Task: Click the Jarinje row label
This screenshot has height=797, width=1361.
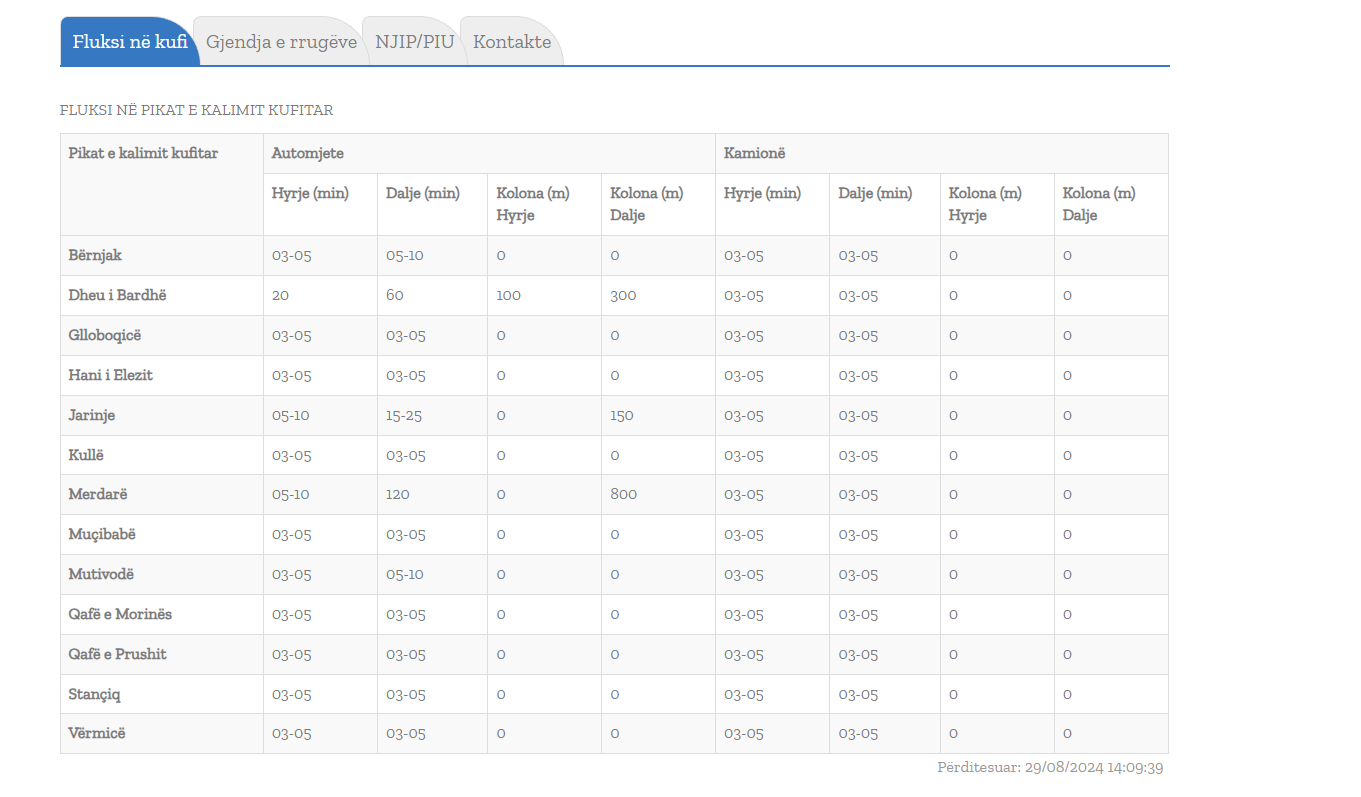Action: 92,415
